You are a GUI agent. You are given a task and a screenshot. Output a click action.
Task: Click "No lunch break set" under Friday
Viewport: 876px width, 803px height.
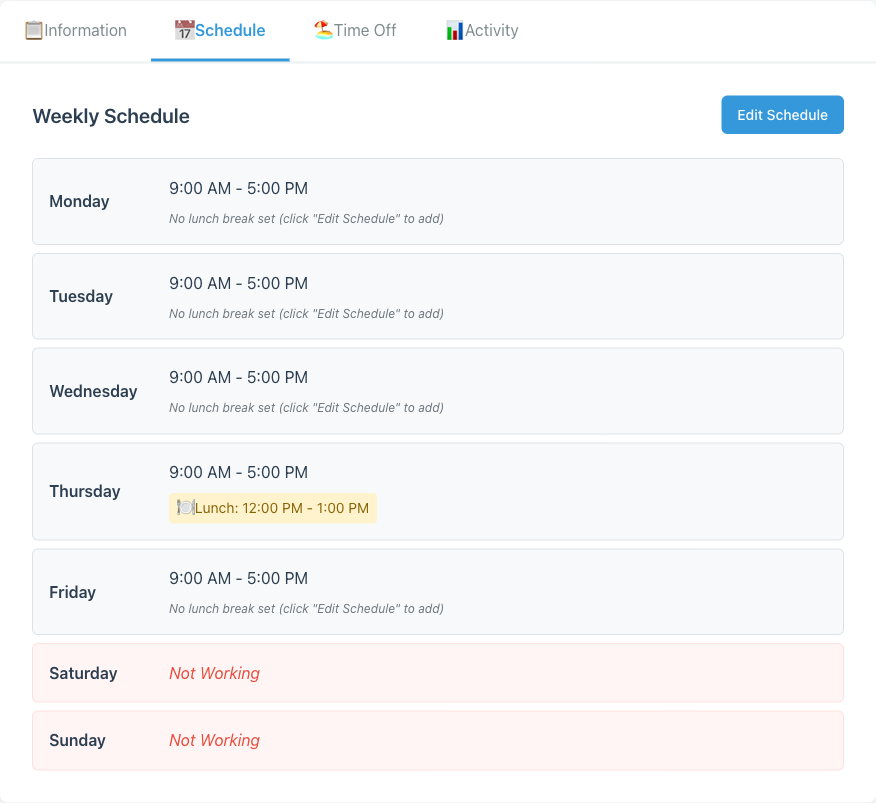(305, 608)
